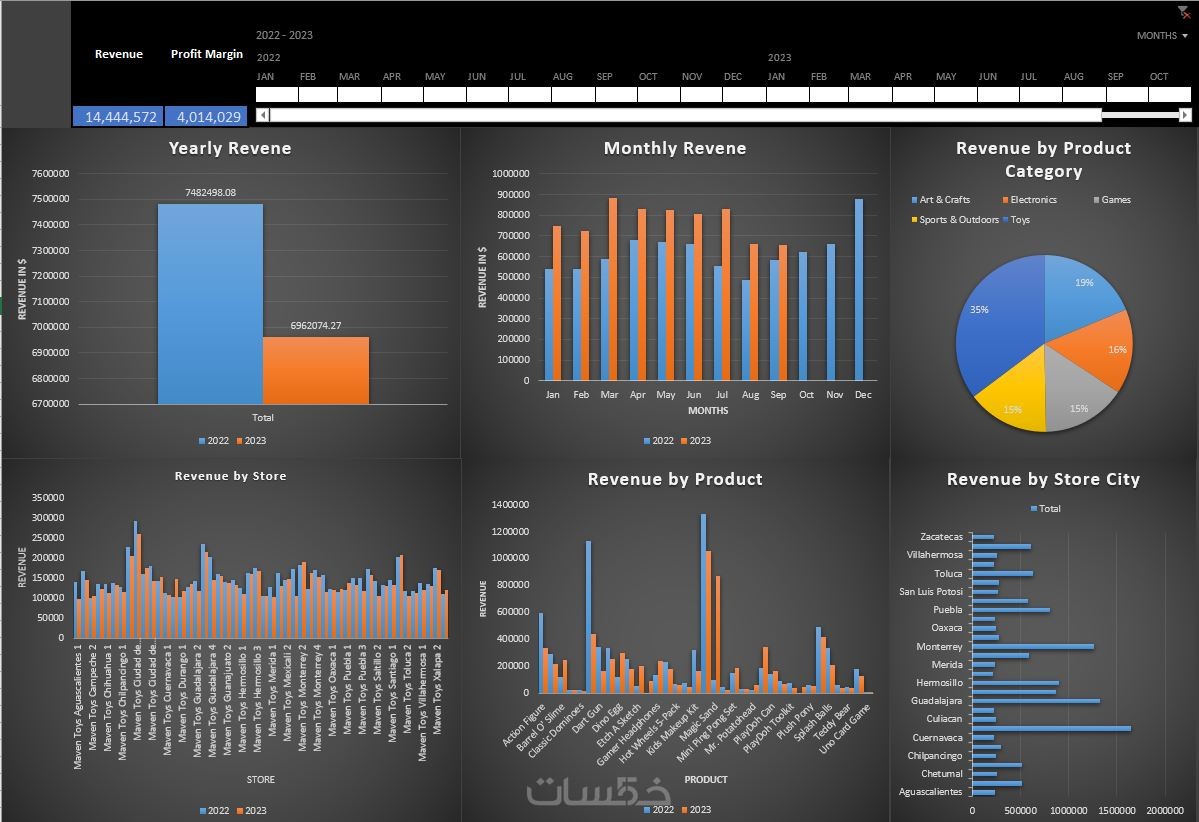Click the Monthly Revene chart title

[x=674, y=148]
